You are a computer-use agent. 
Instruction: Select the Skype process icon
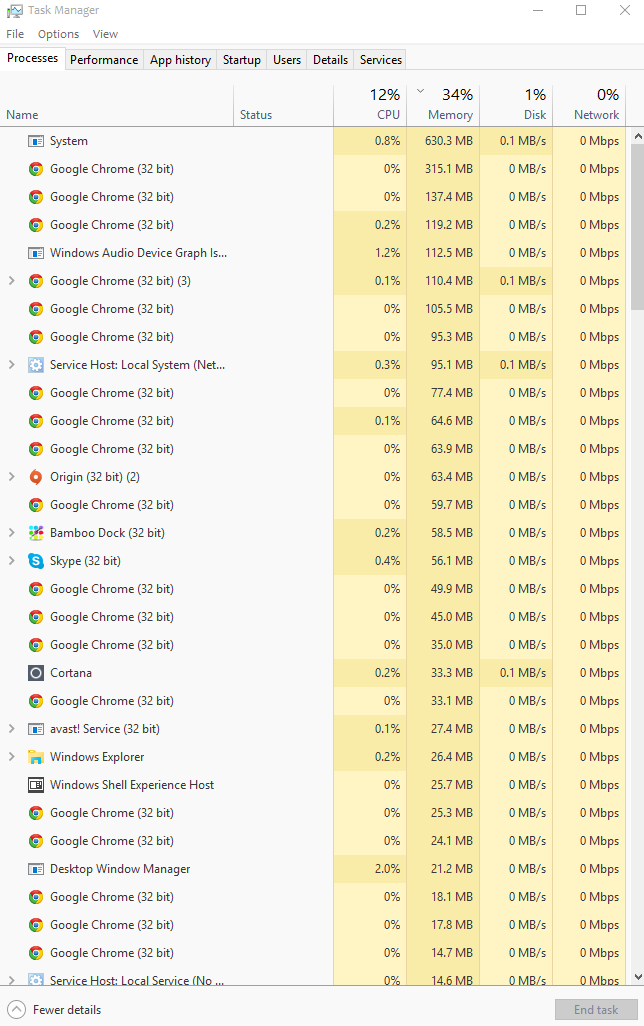[36, 561]
